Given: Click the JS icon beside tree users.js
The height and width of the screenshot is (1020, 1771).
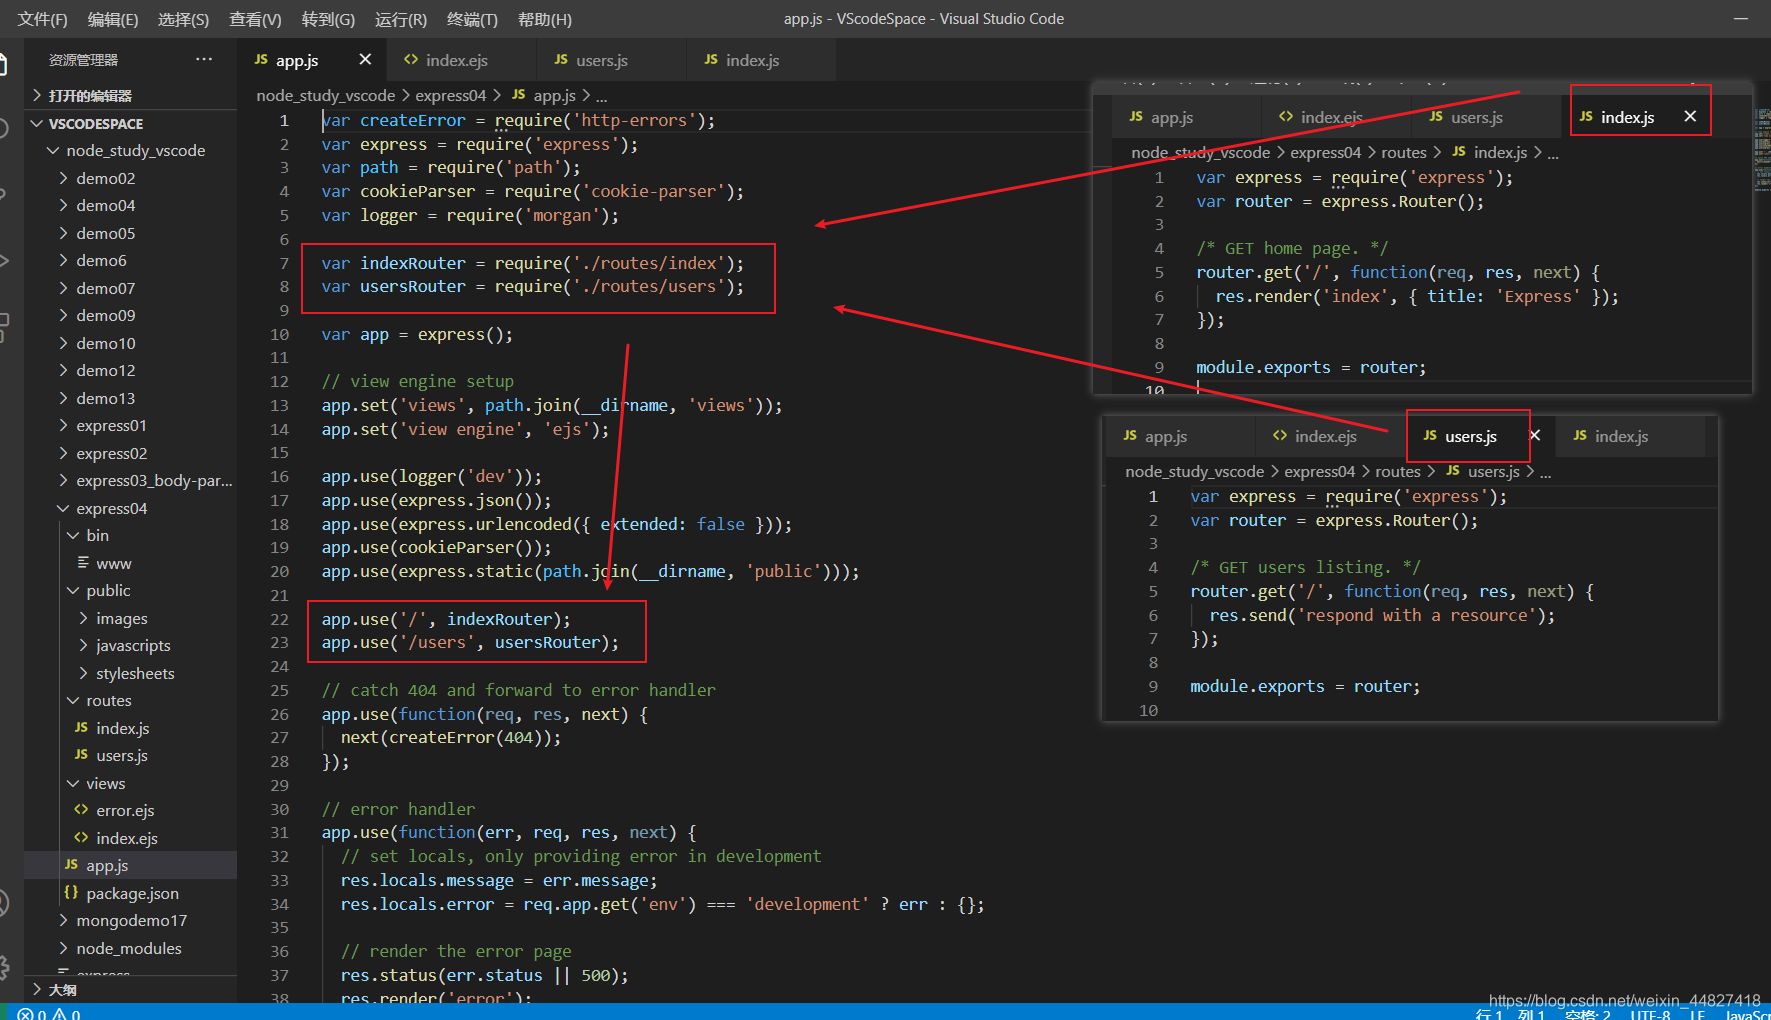Looking at the screenshot, I should 81,755.
